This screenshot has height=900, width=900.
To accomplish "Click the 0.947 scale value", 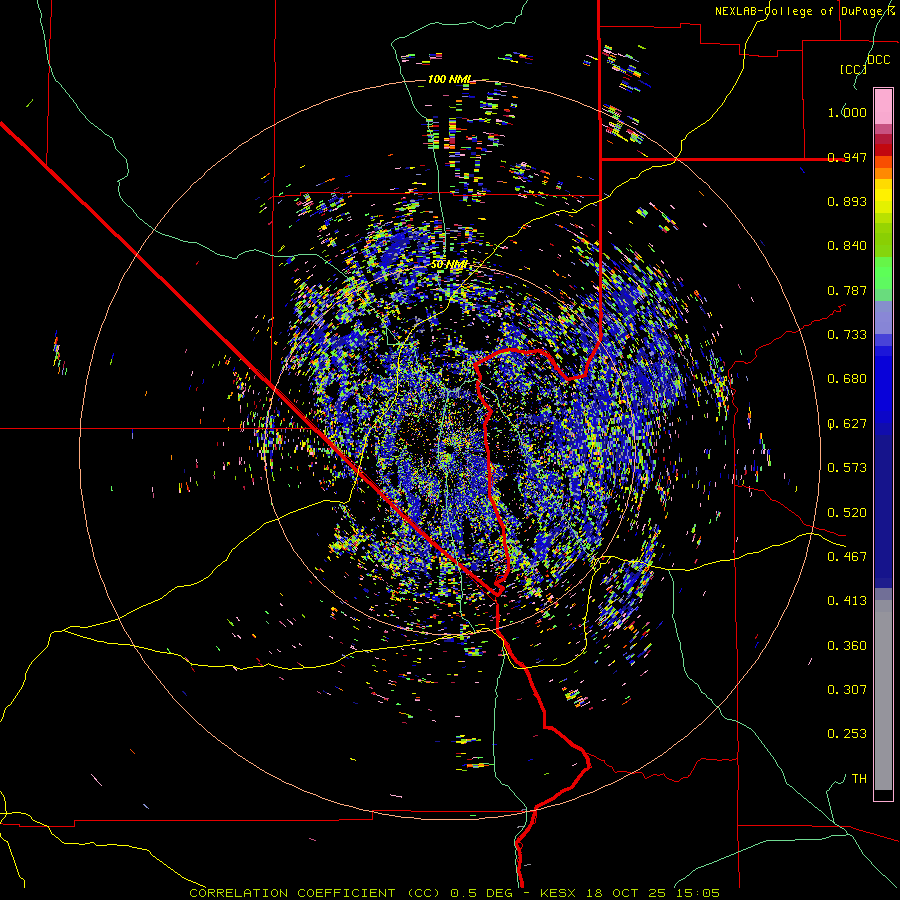I will (x=847, y=157).
